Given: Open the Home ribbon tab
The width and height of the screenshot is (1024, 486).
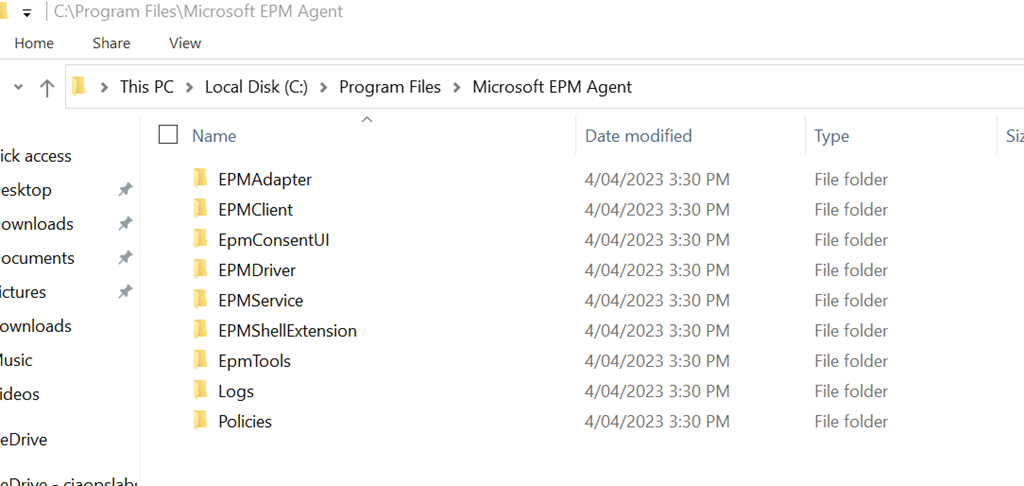Looking at the screenshot, I should coord(34,43).
